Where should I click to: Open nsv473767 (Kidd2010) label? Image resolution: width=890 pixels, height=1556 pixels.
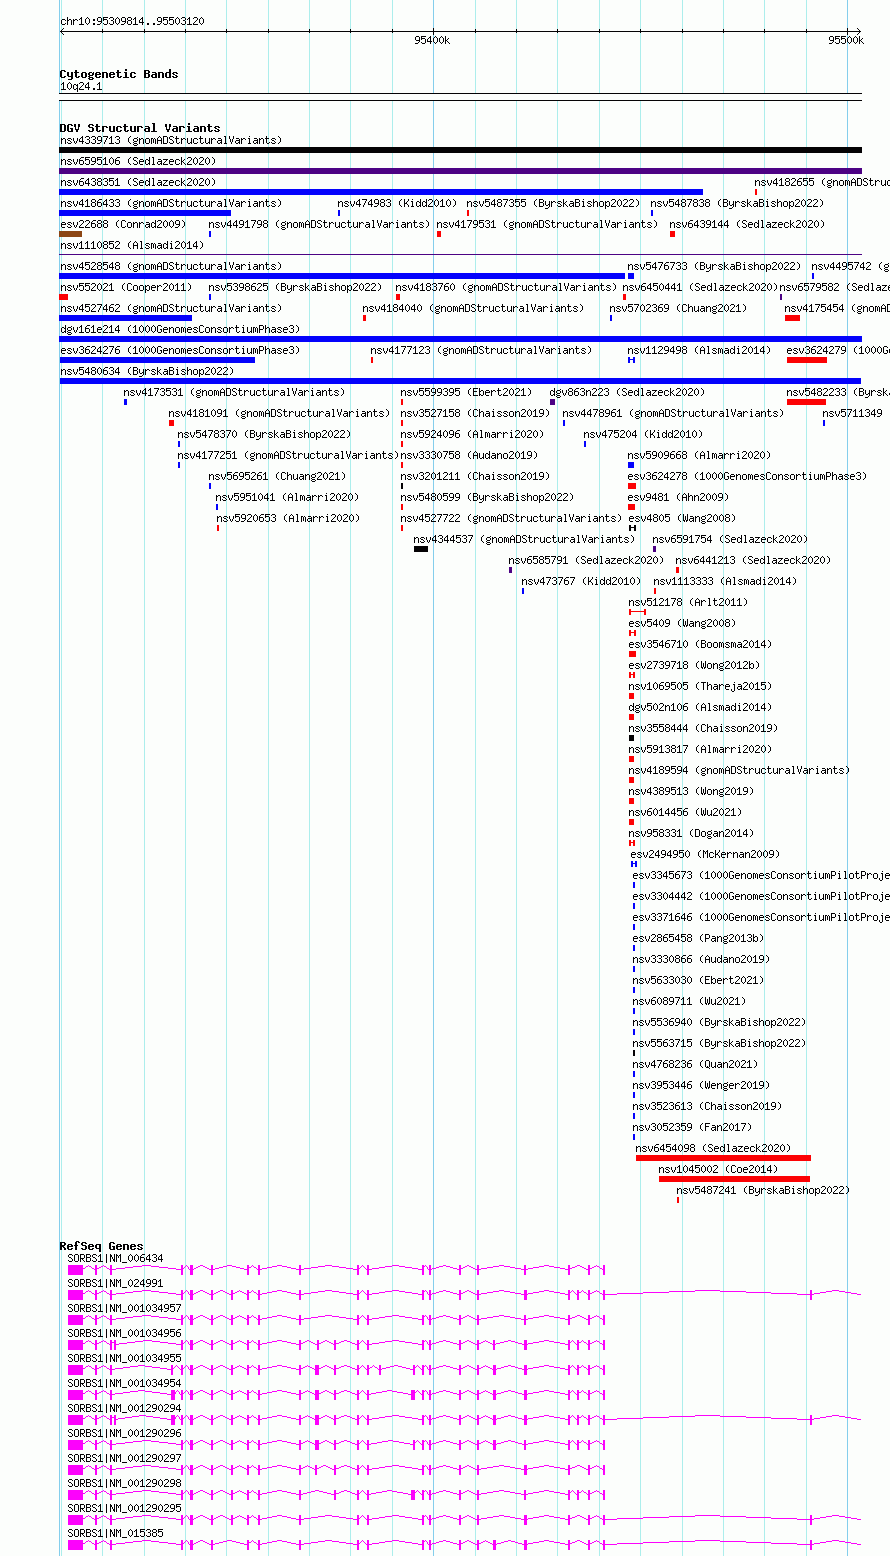(581, 581)
